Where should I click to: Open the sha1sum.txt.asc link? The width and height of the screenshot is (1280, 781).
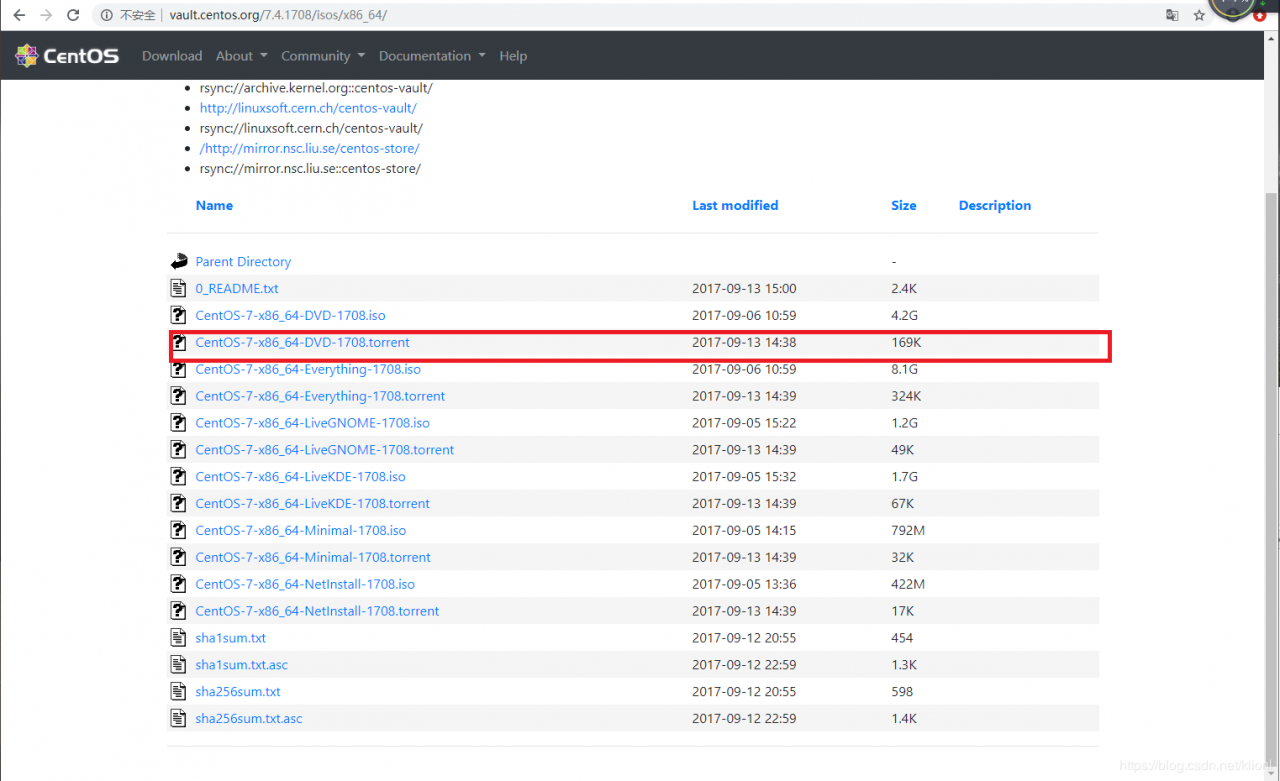tap(242, 665)
